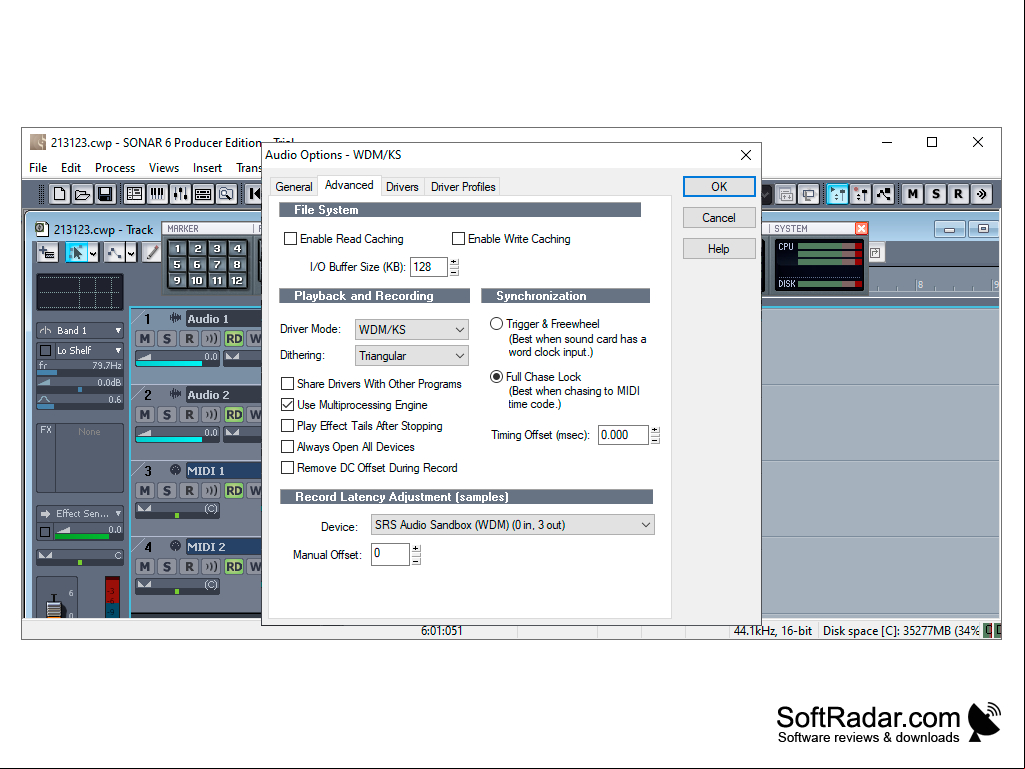Save the project with the floppy disk icon
Image resolution: width=1025 pixels, height=769 pixels.
105,194
